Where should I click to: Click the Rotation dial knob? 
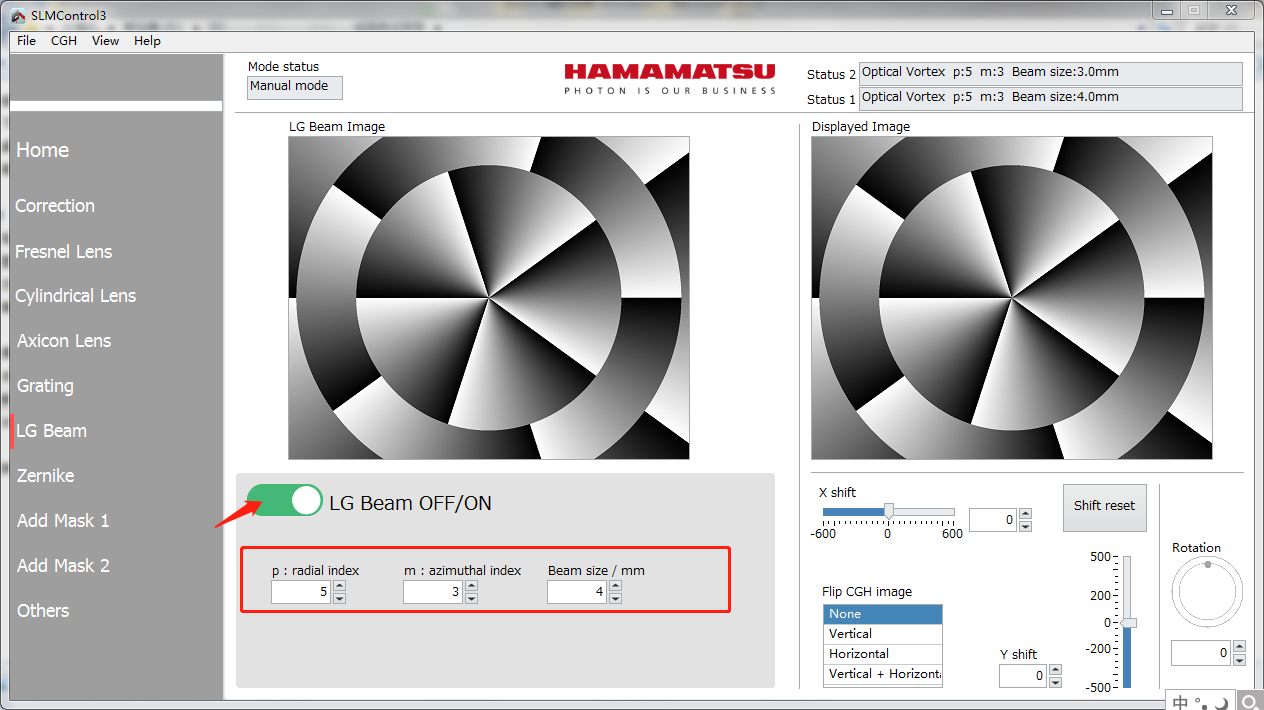(x=1207, y=565)
